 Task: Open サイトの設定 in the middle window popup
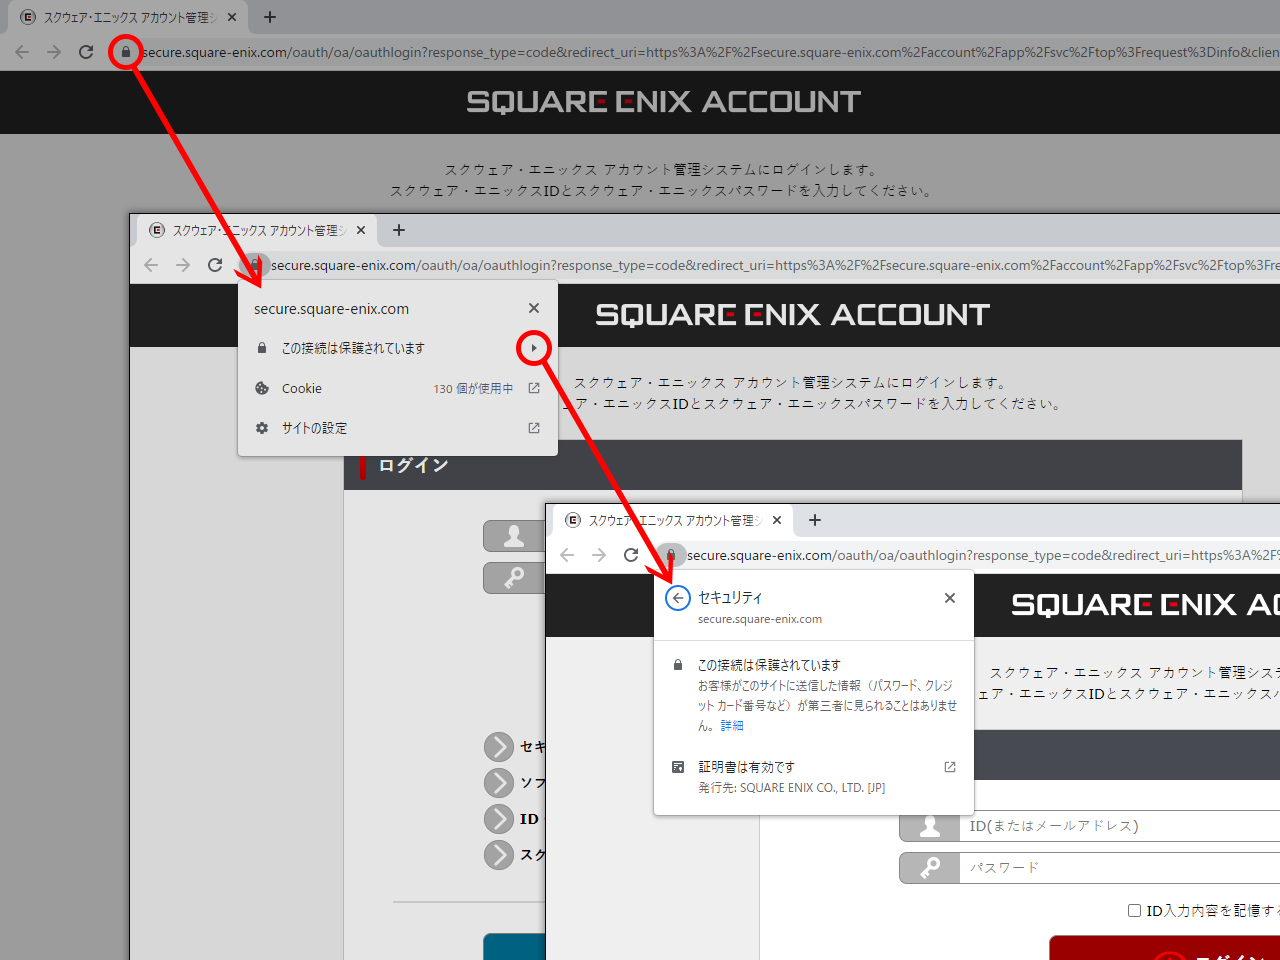(x=398, y=428)
